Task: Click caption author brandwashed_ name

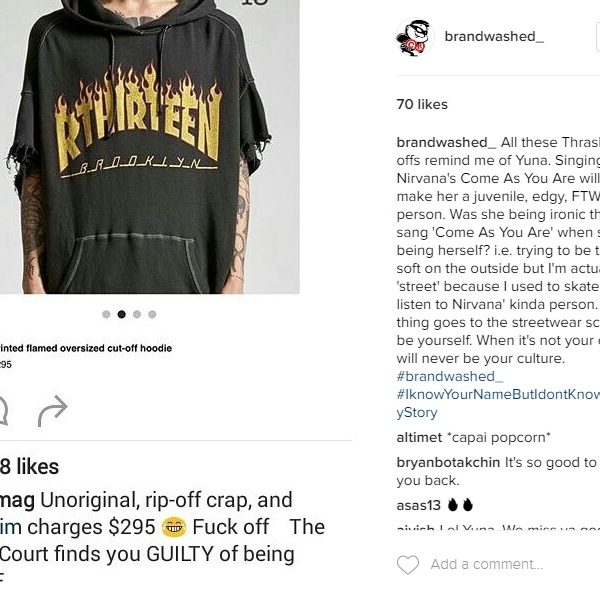Action: tap(446, 142)
